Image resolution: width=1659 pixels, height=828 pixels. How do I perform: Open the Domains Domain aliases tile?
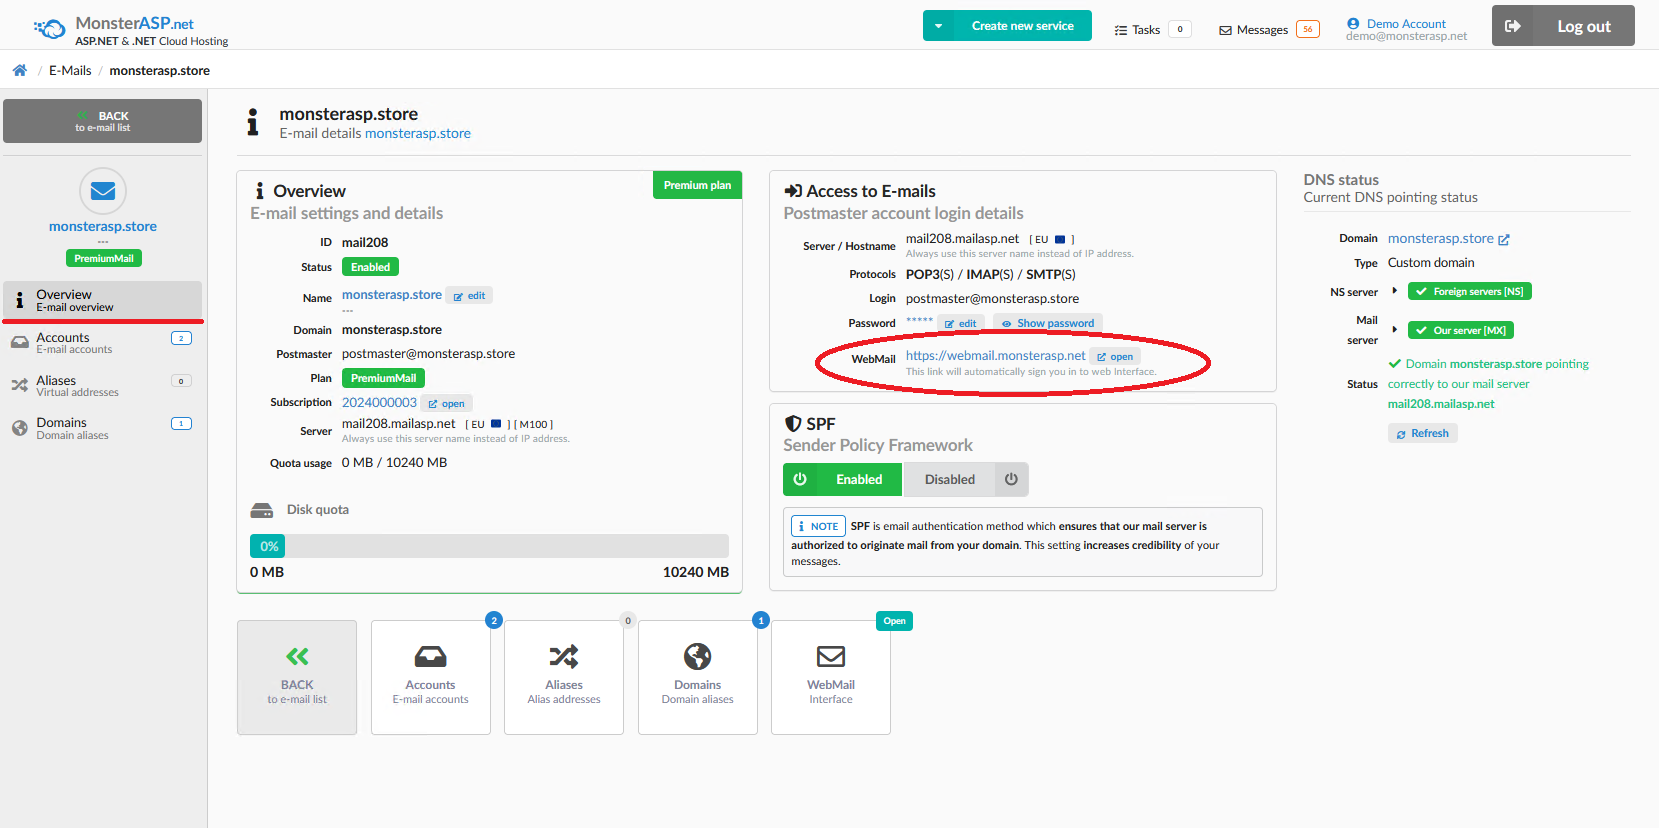coord(698,677)
